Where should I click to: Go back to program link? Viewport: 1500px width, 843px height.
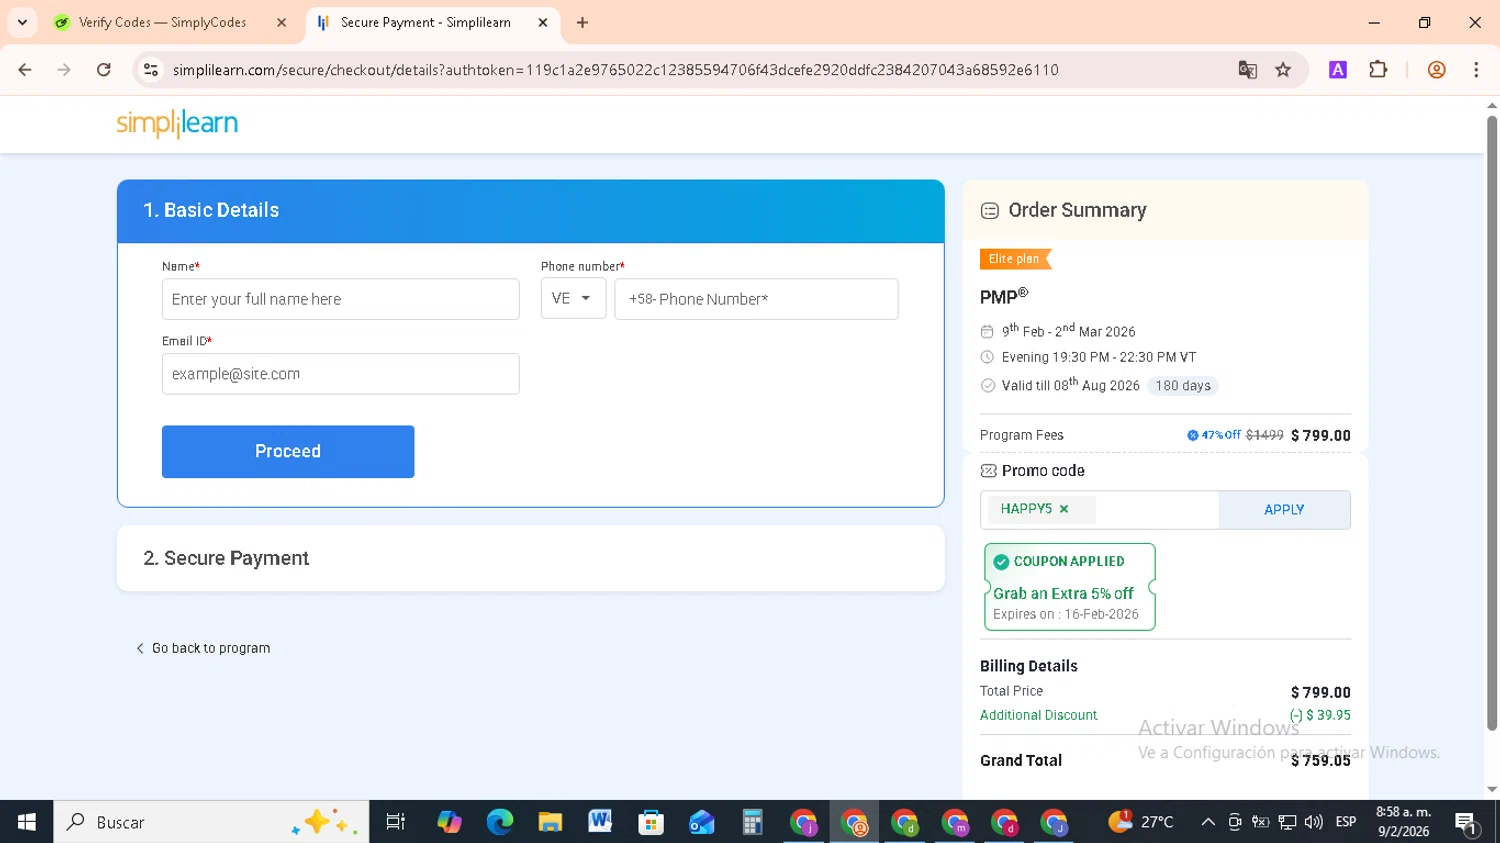click(203, 648)
